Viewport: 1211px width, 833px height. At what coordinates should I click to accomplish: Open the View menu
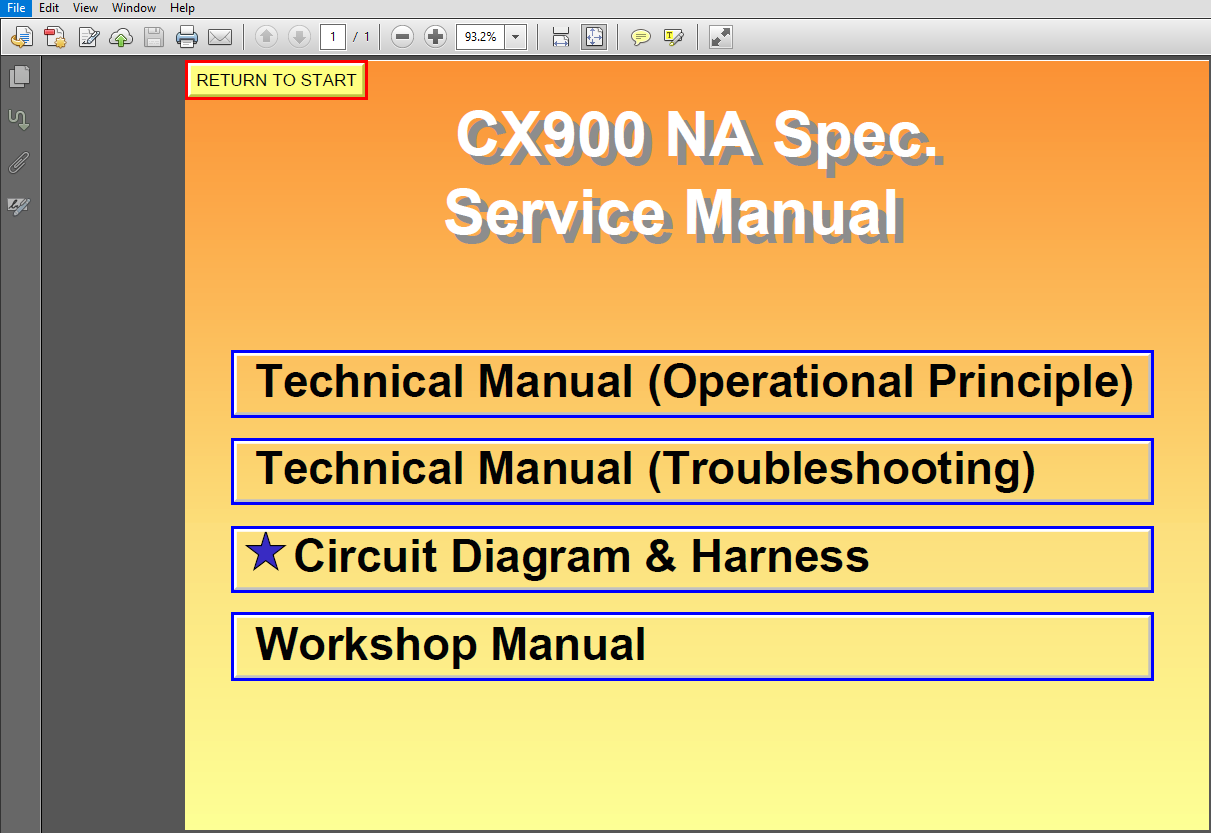(85, 8)
